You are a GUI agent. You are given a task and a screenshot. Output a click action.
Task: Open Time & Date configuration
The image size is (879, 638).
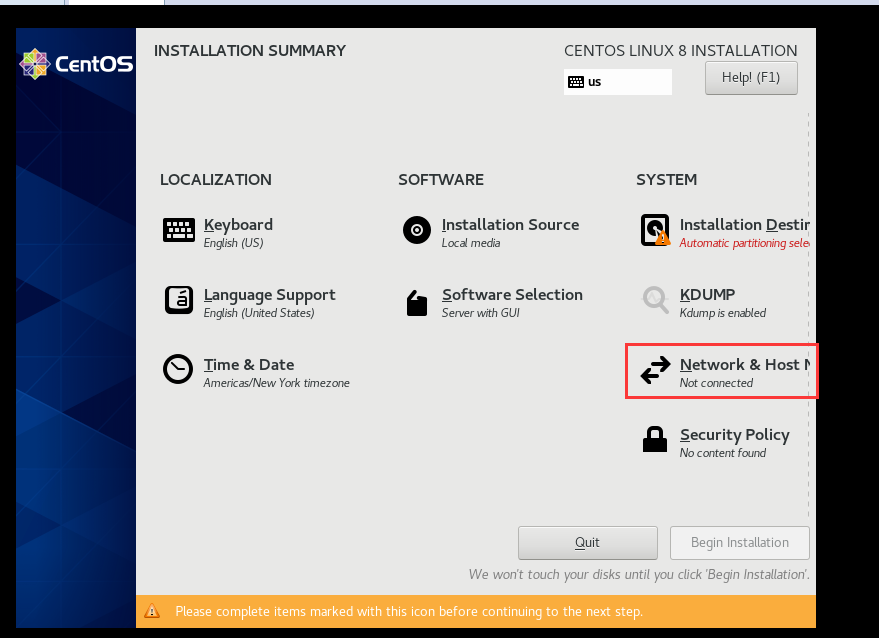(x=249, y=365)
